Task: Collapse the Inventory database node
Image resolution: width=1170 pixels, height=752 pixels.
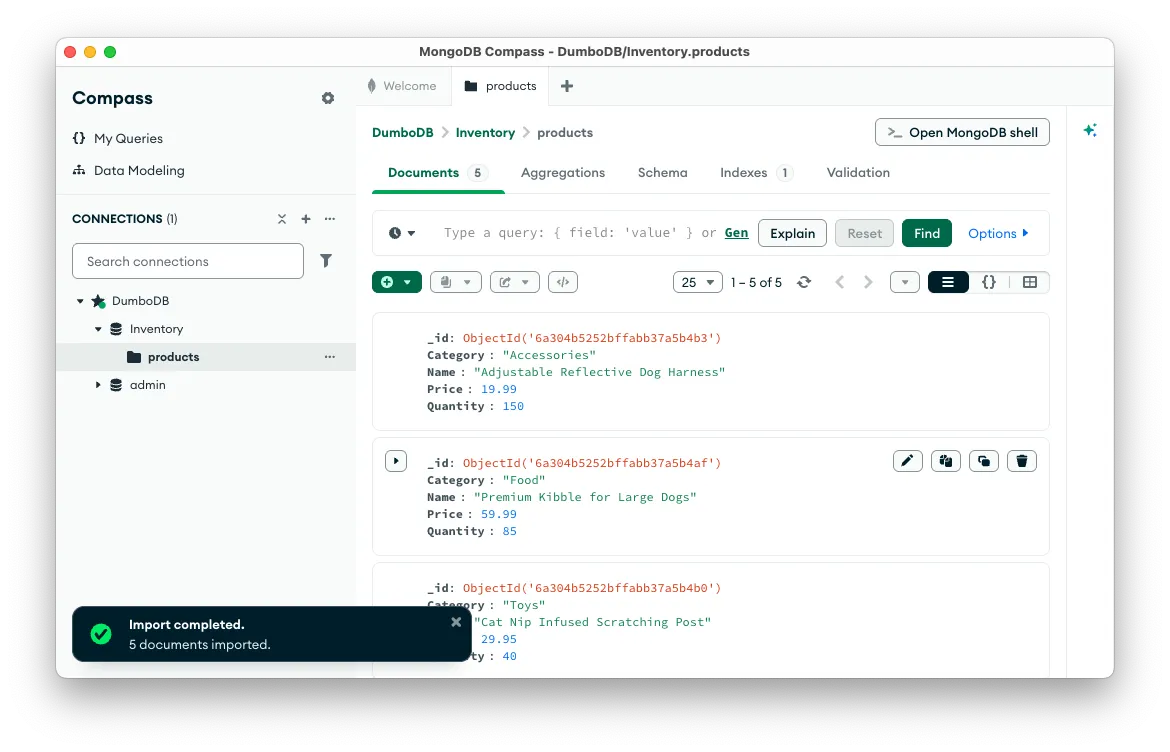Action: 98,330
